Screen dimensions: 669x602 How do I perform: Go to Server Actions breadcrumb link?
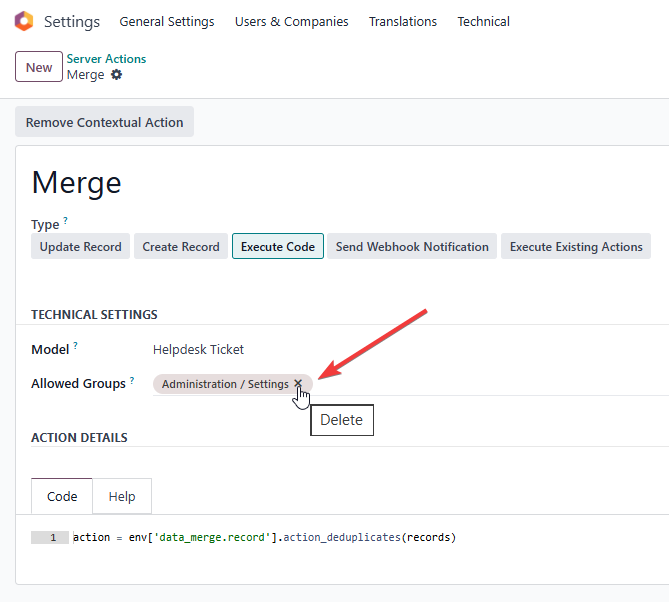[106, 59]
